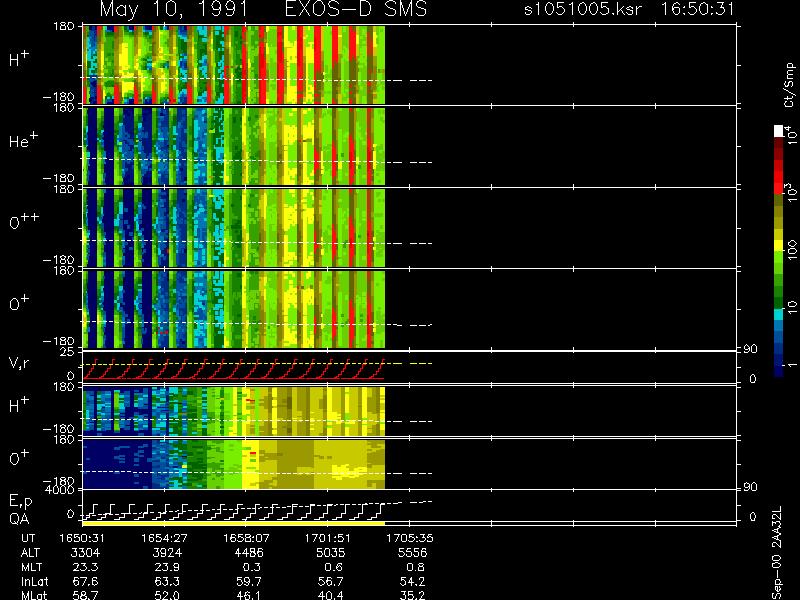
Task: Click the 'ALT' row label
Action: tap(30, 553)
